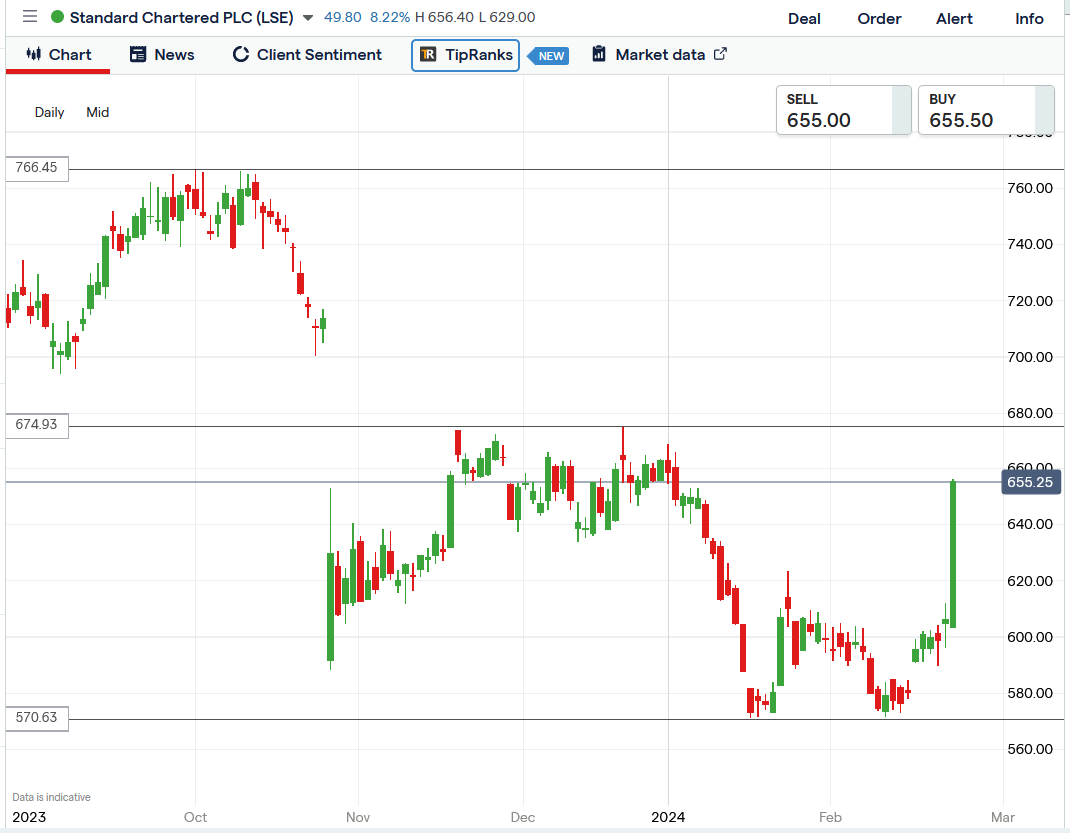Click the BUY 655.50 price button
1070x833 pixels.
tap(986, 110)
